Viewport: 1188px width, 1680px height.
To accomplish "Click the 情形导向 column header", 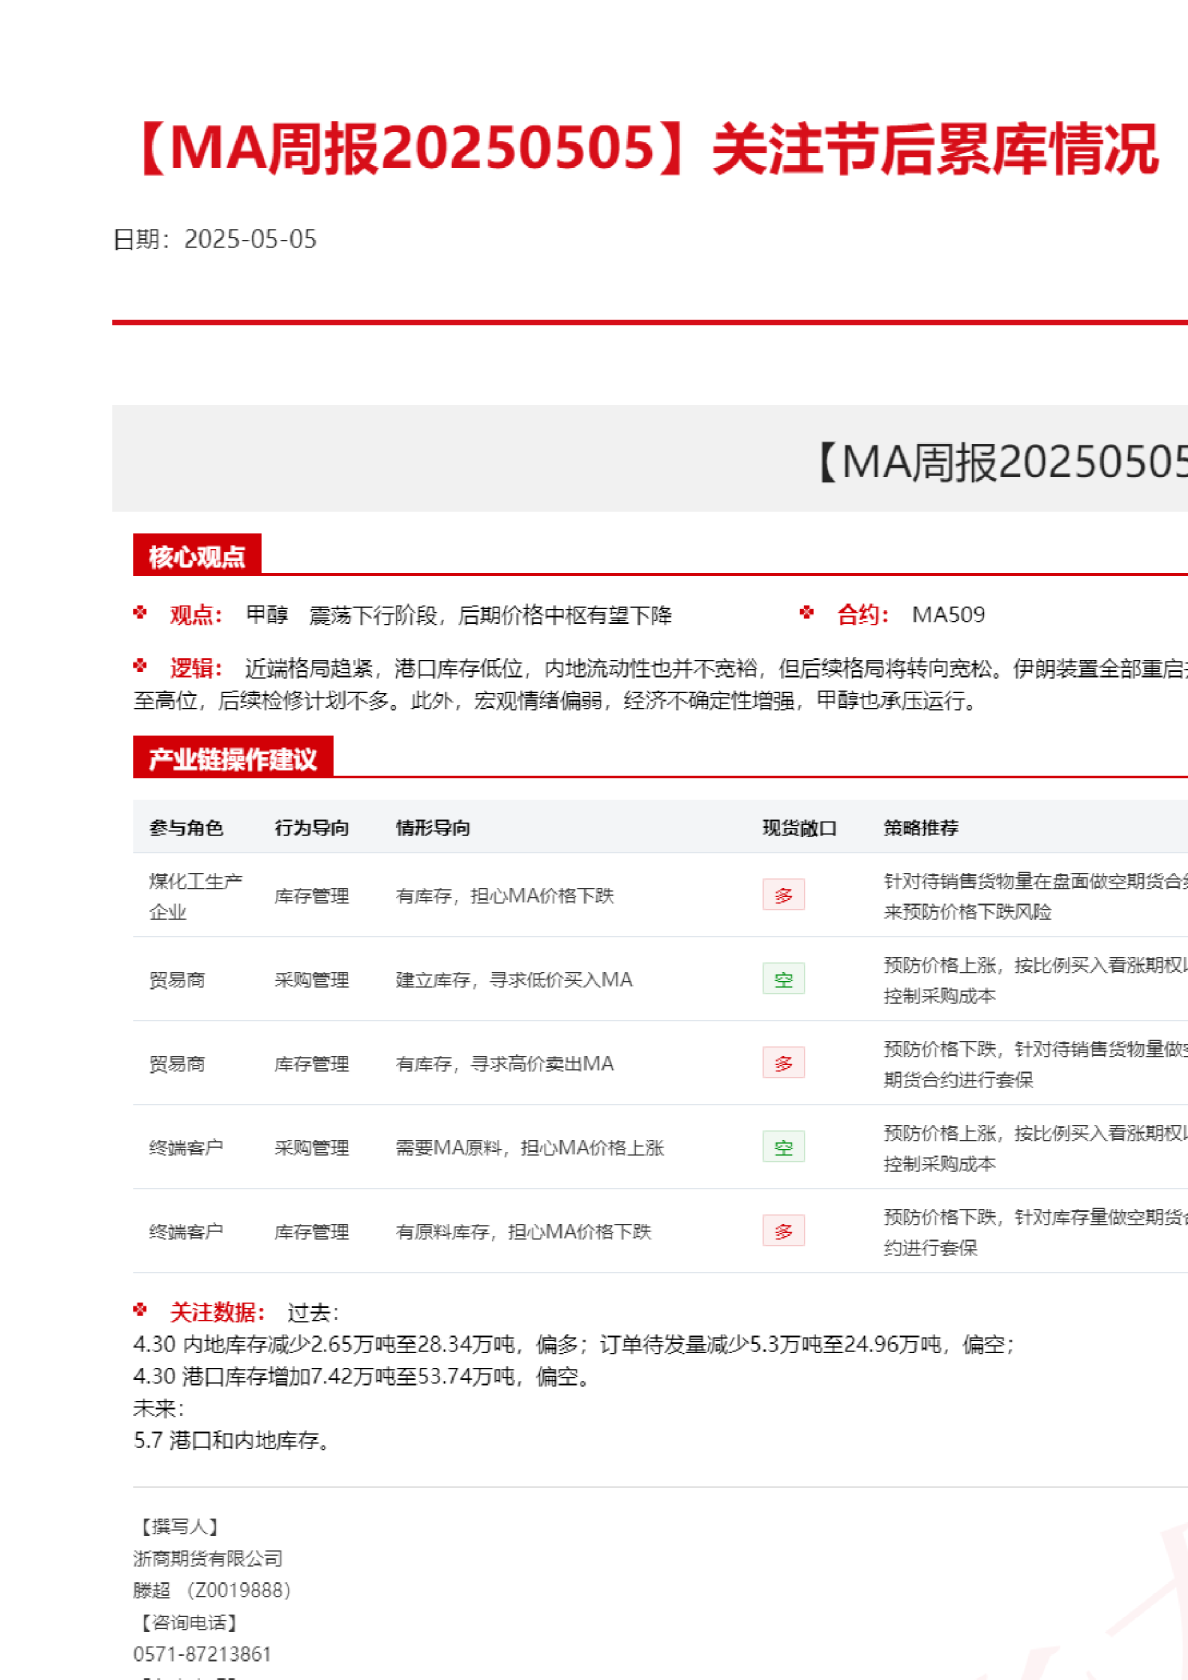I will 433,828.
